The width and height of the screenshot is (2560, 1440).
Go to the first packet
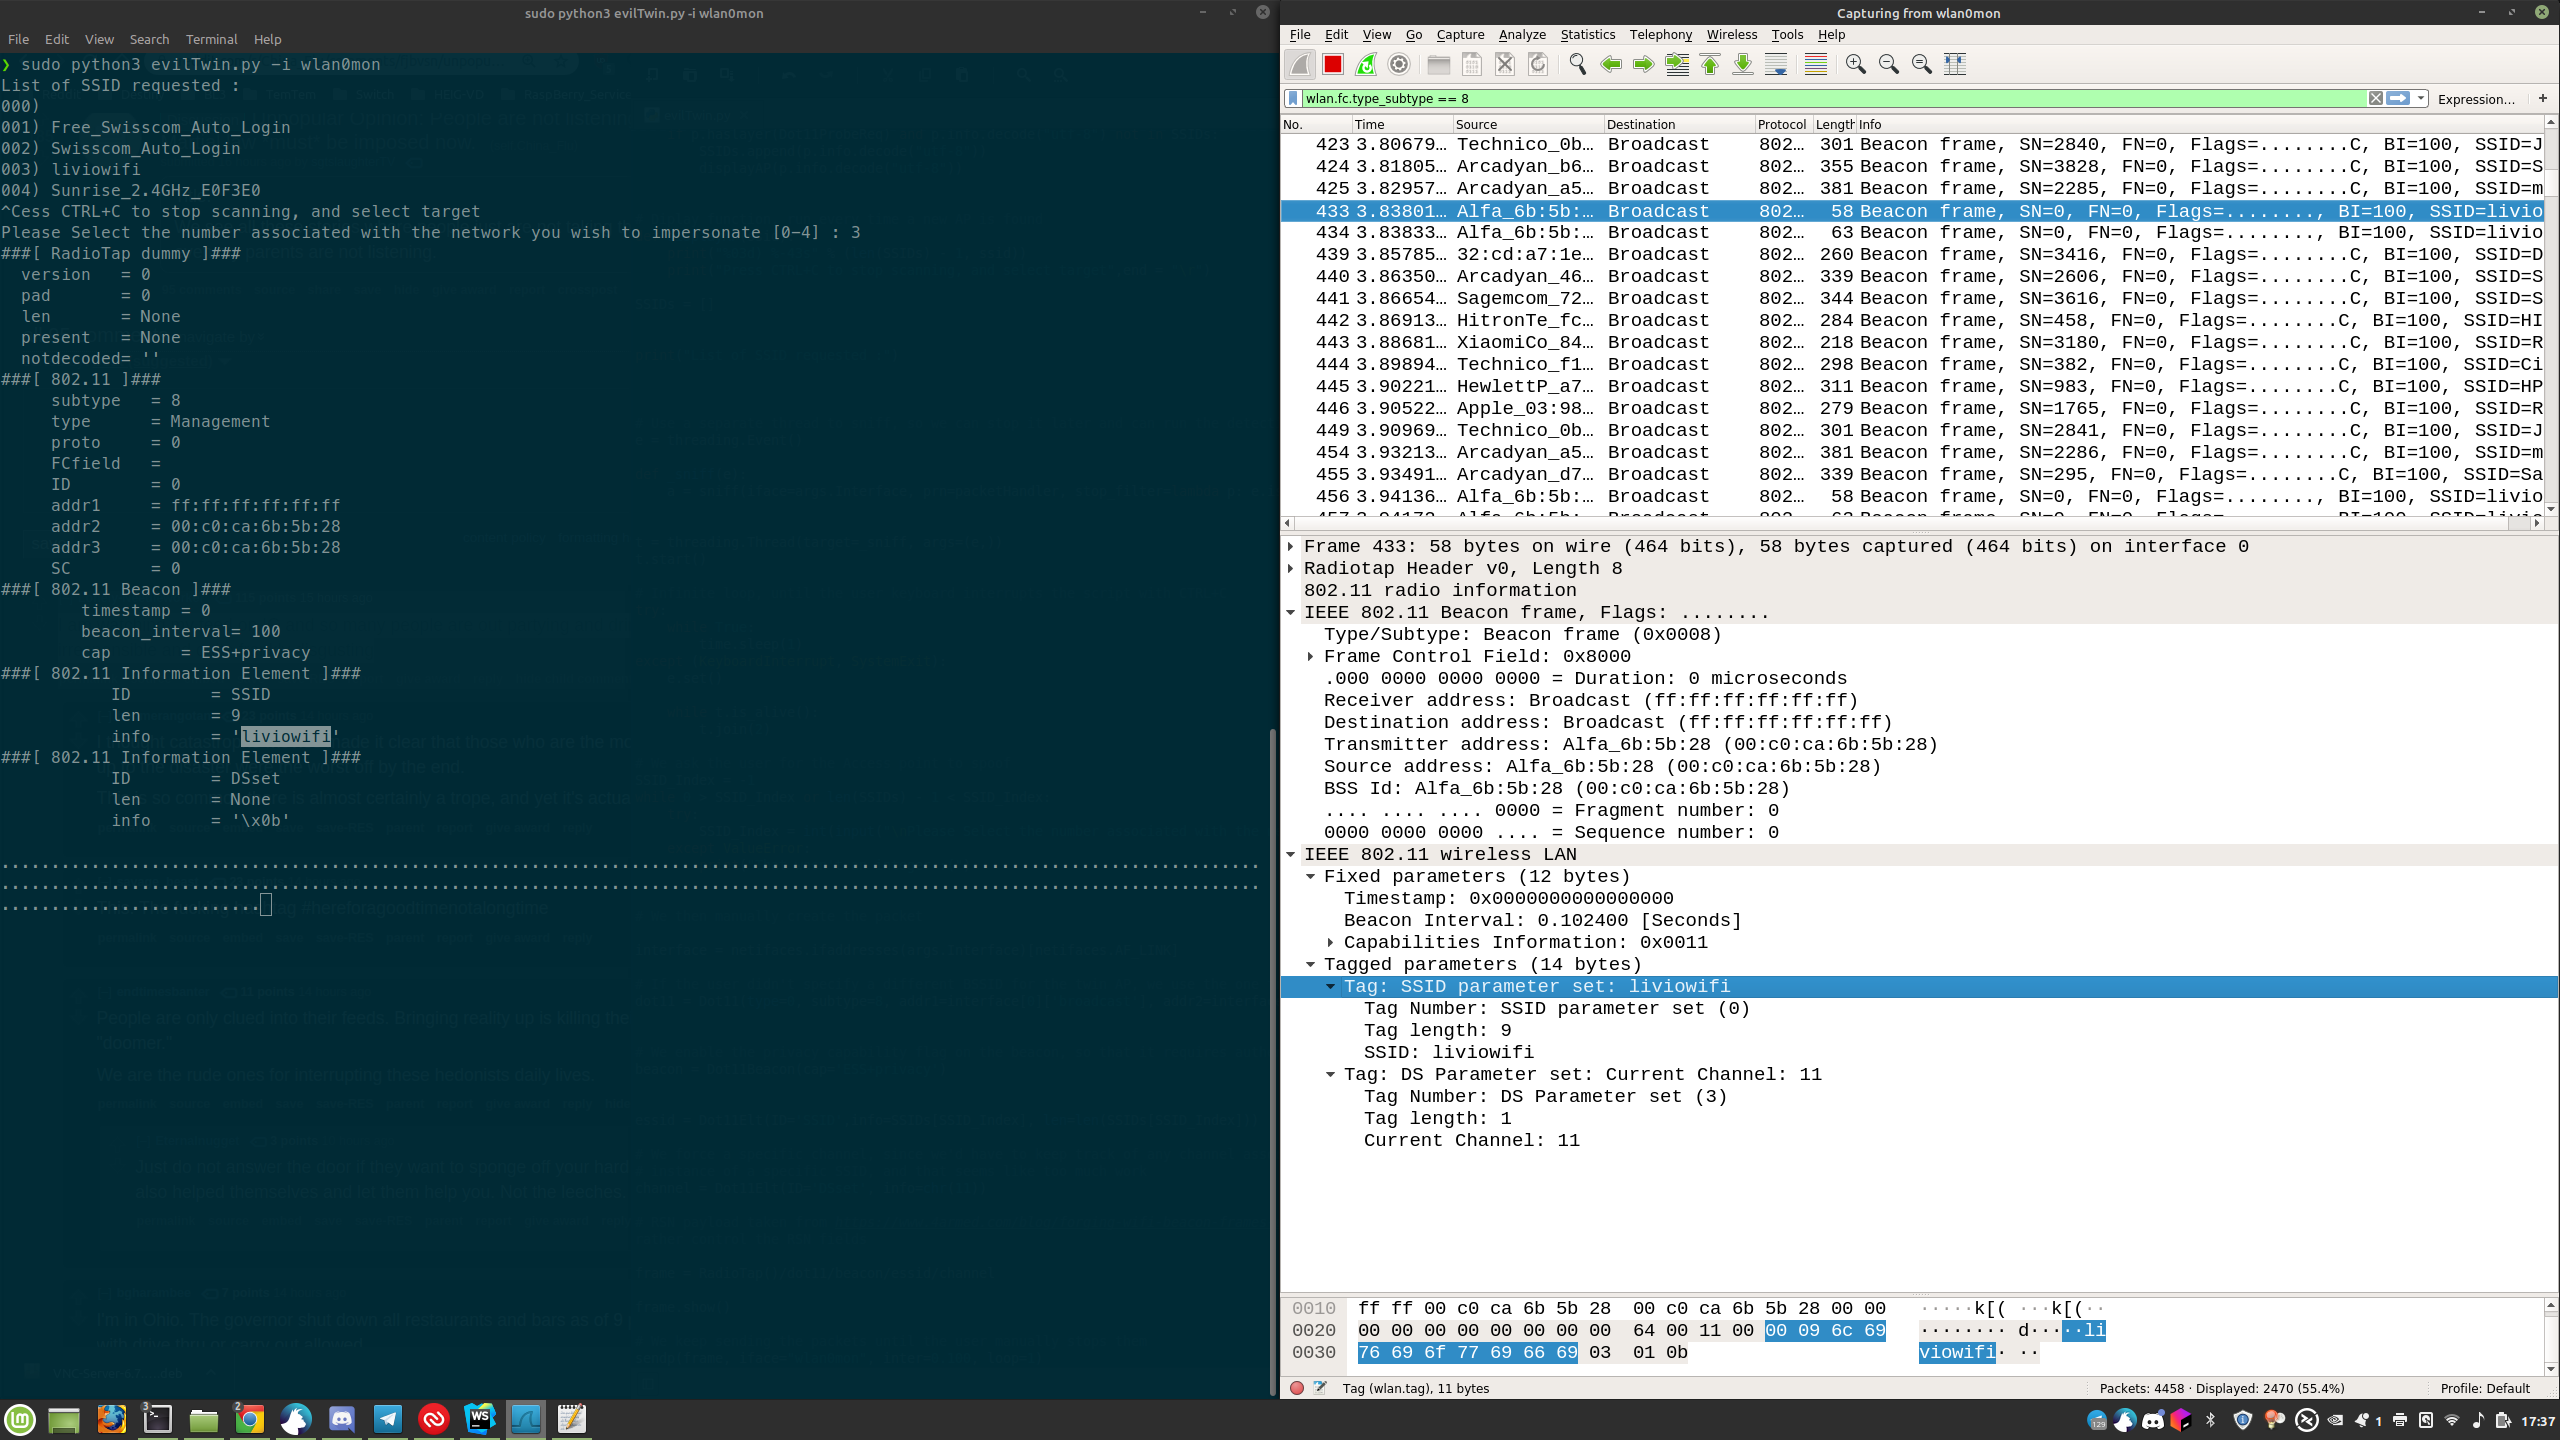click(1710, 64)
